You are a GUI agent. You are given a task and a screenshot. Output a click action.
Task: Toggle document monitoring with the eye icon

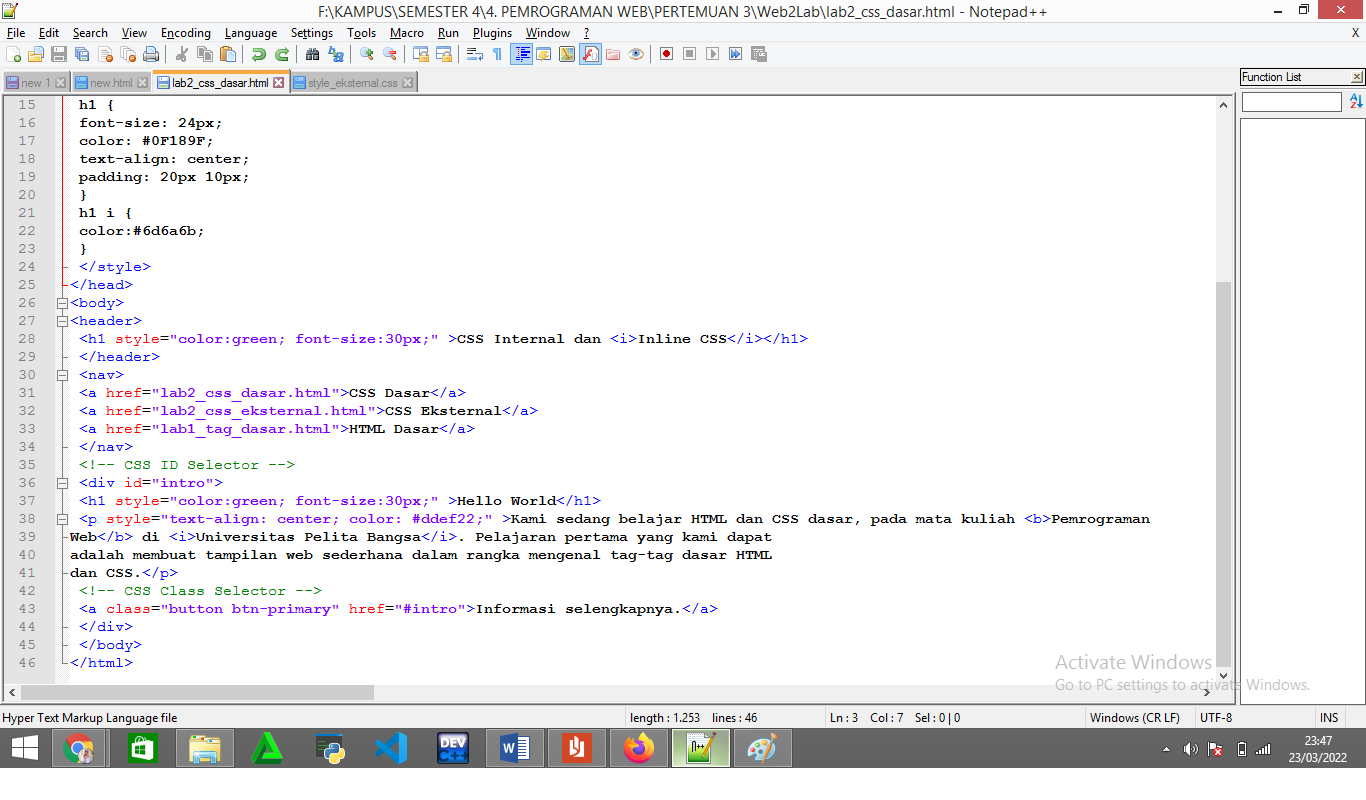click(637, 53)
